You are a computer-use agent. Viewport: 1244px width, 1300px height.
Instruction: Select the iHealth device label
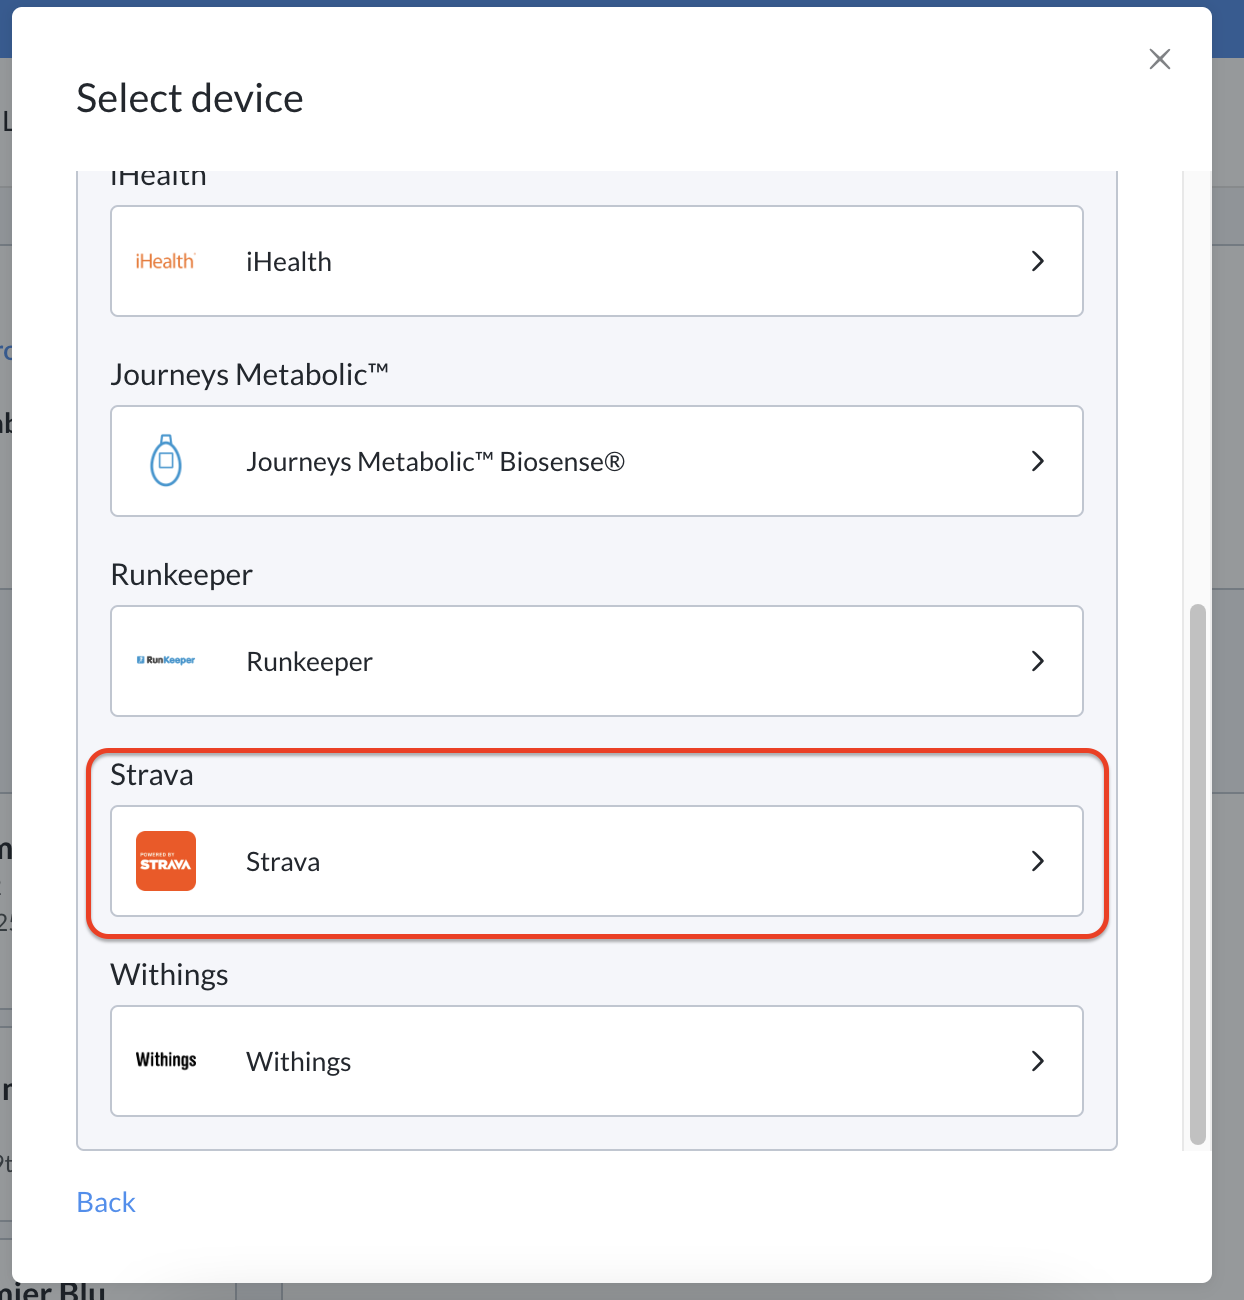289,261
